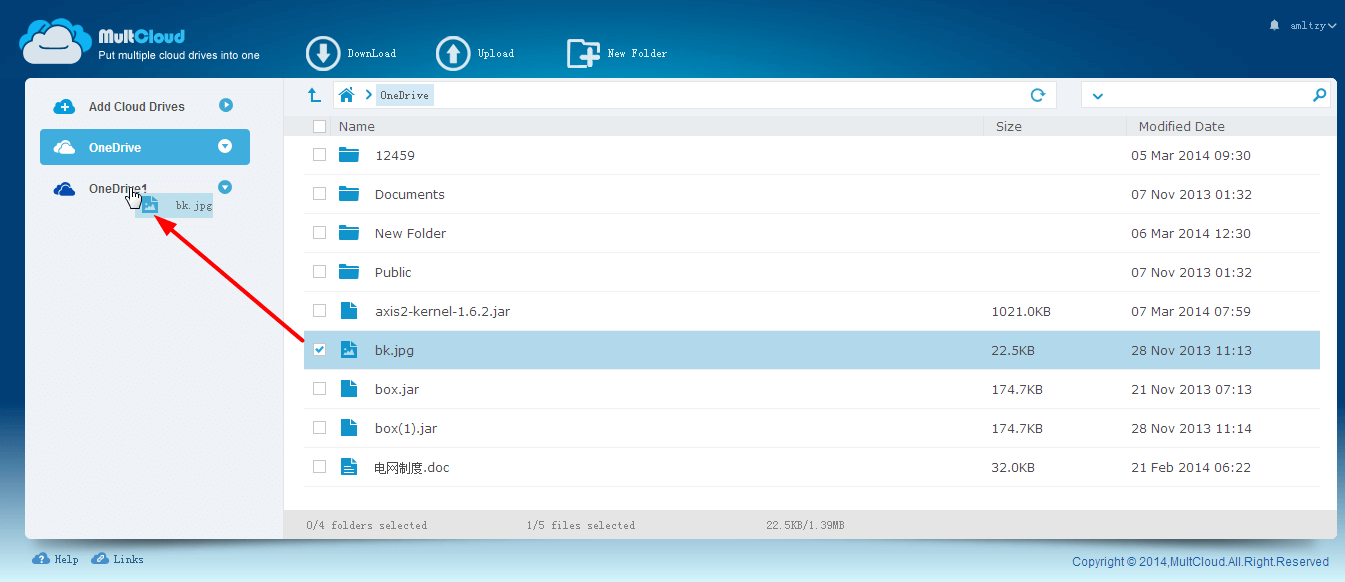This screenshot has width=1345, height=582.
Task: Click the DownLoad arrow icon
Action: [x=323, y=54]
